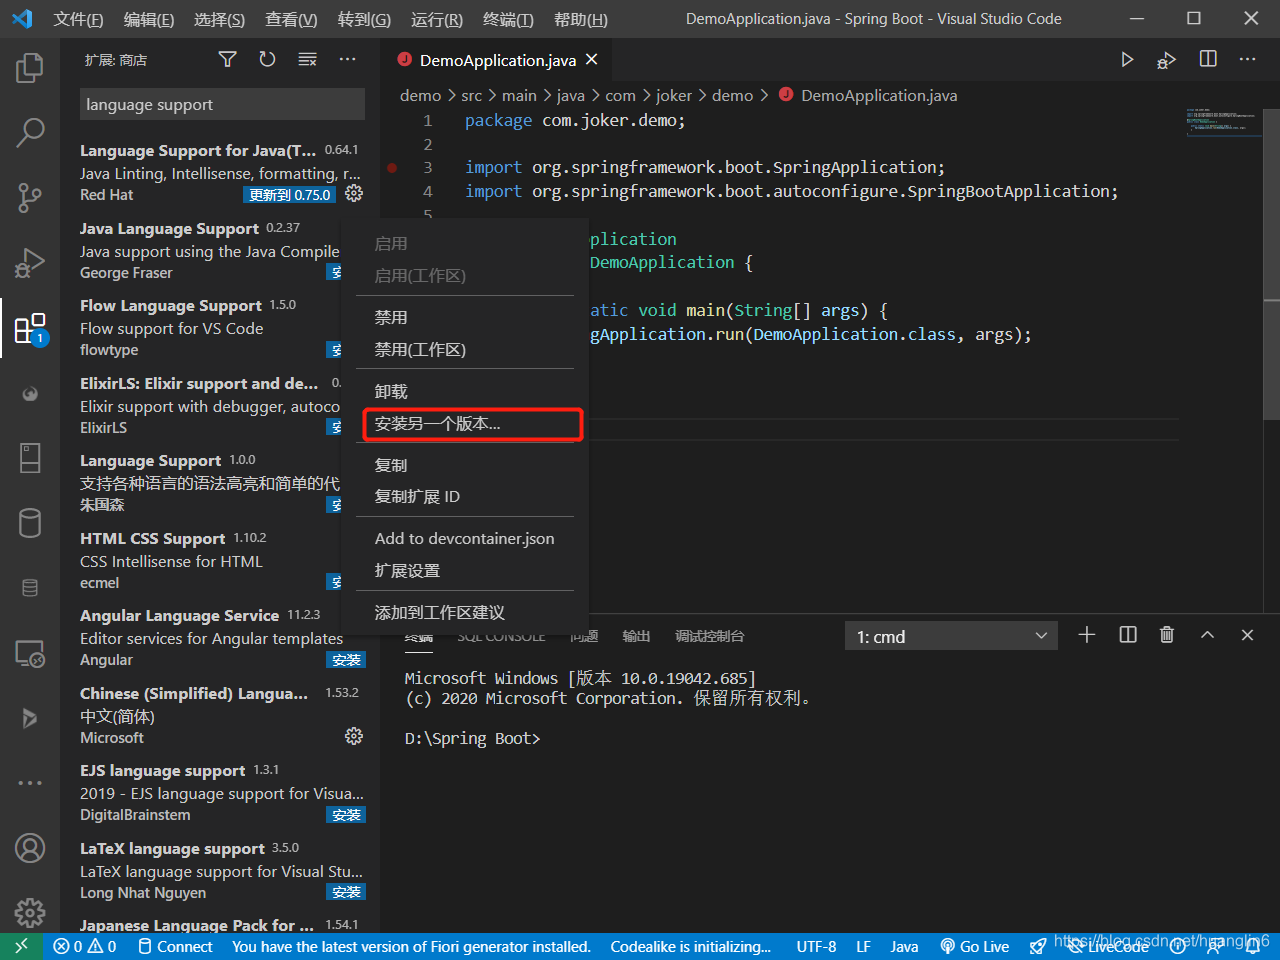Close the DemoApplication.java tab

pos(592,60)
